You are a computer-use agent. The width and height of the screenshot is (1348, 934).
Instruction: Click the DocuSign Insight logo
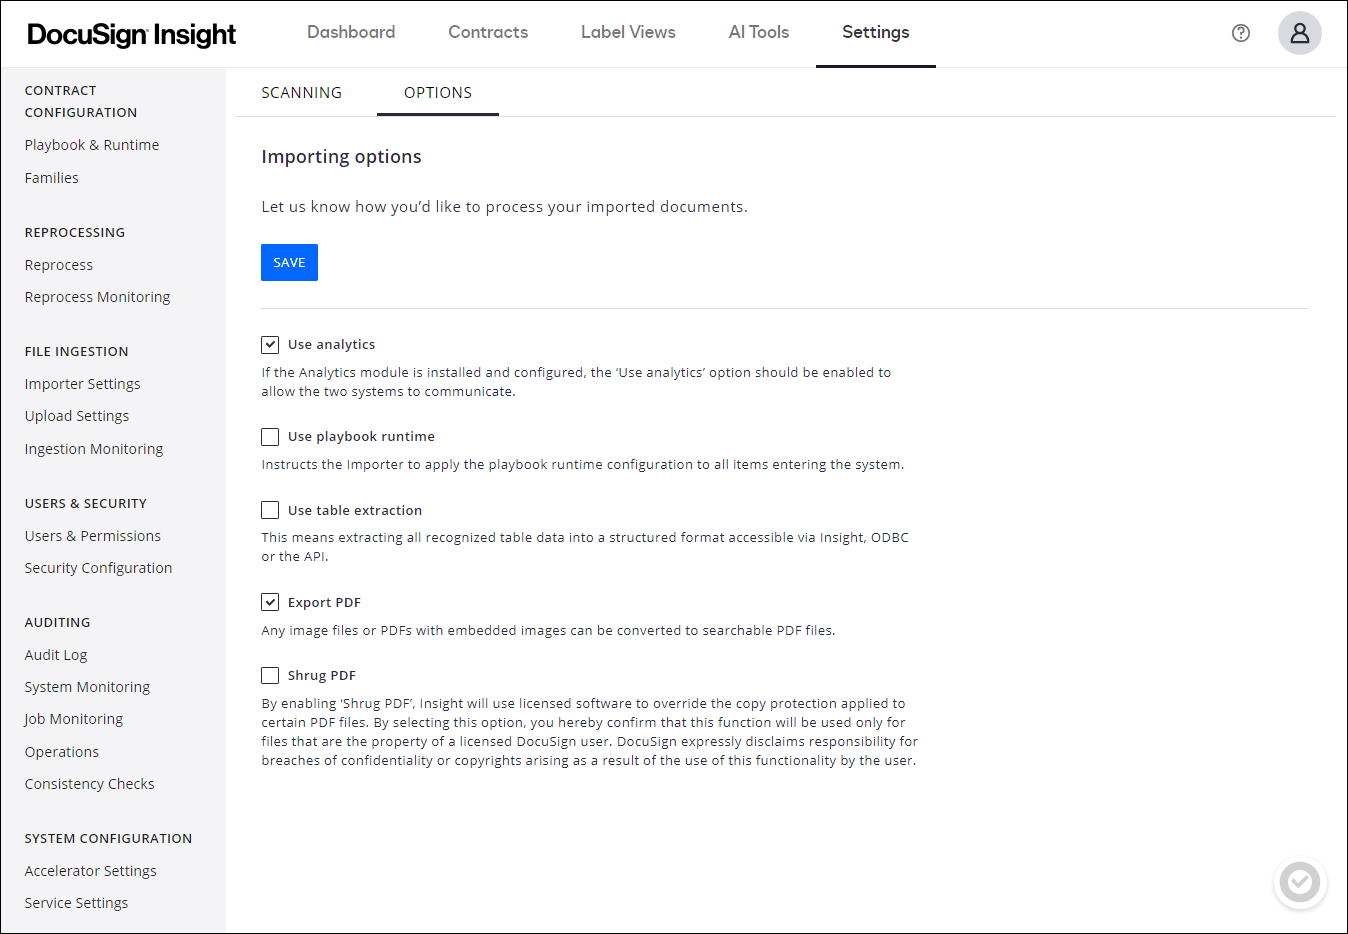pos(131,33)
